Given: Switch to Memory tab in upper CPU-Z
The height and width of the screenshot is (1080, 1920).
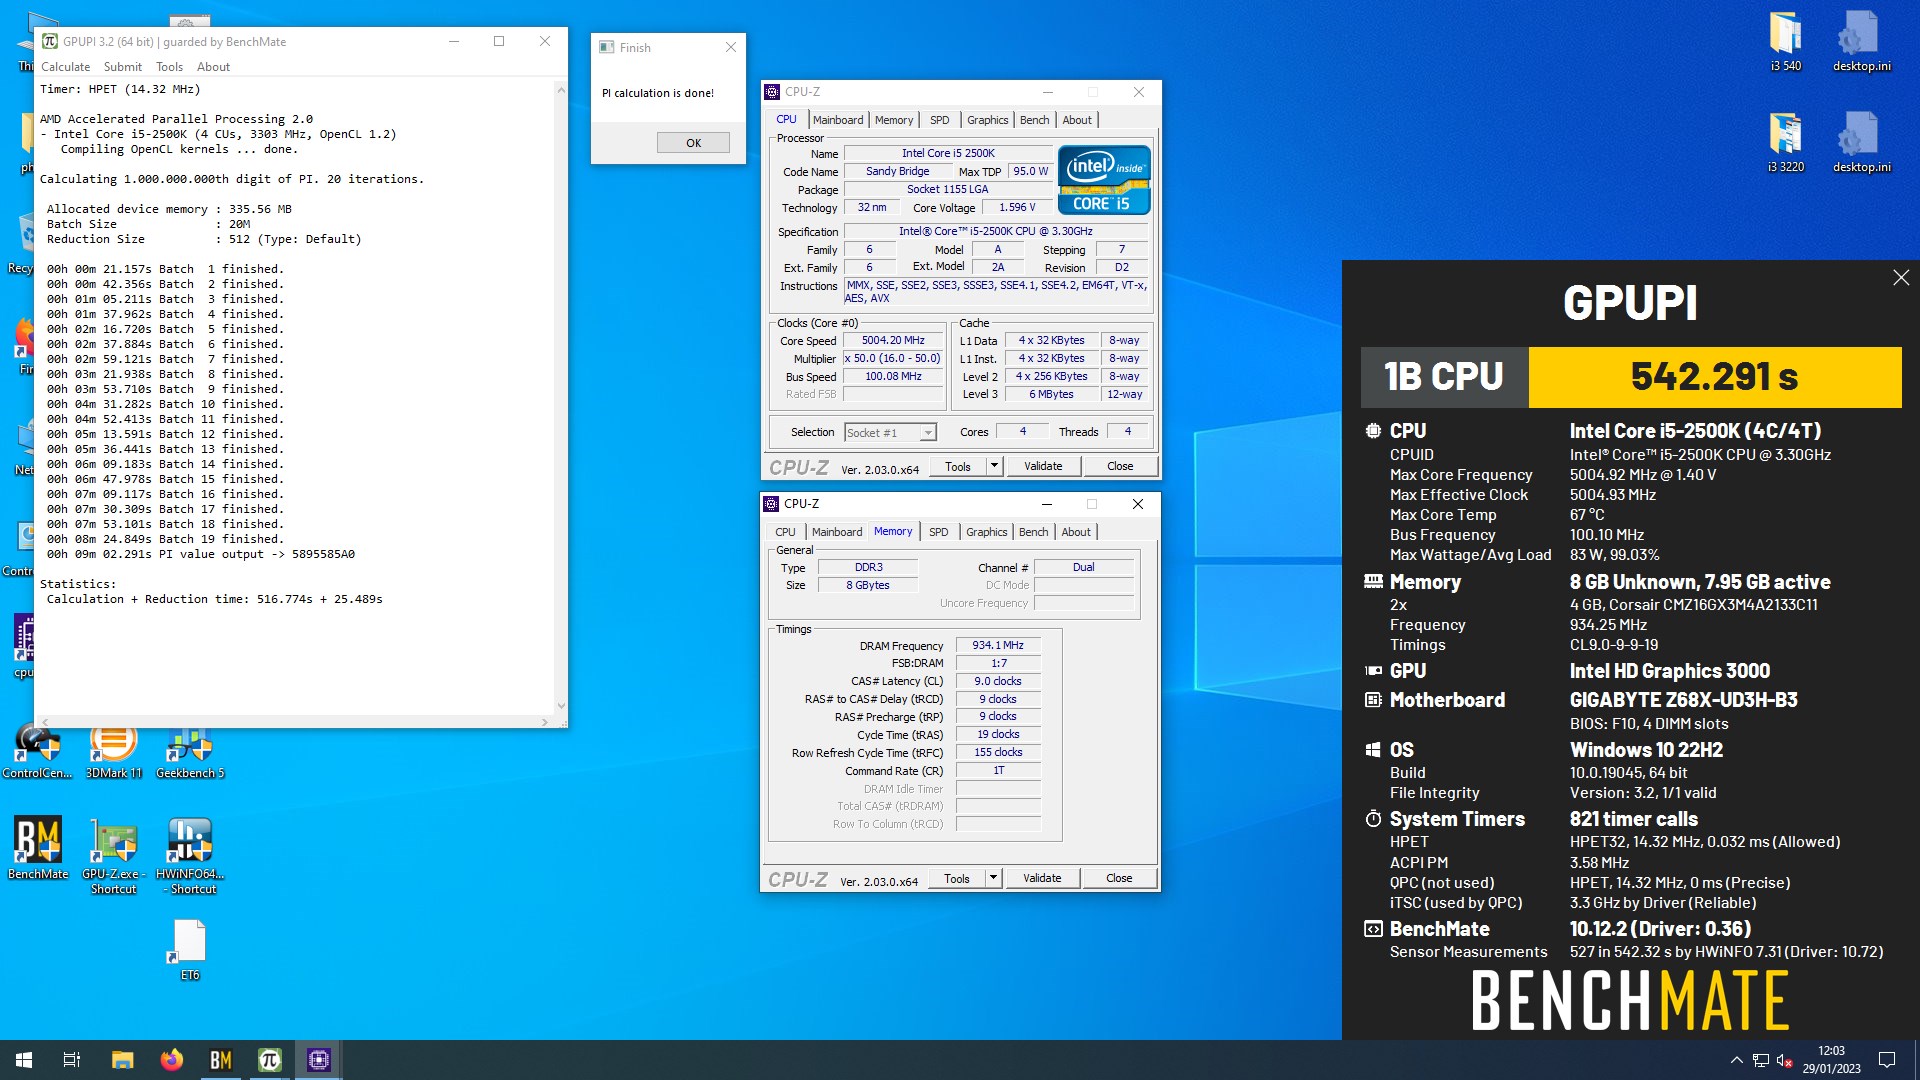Looking at the screenshot, I should pos(894,120).
